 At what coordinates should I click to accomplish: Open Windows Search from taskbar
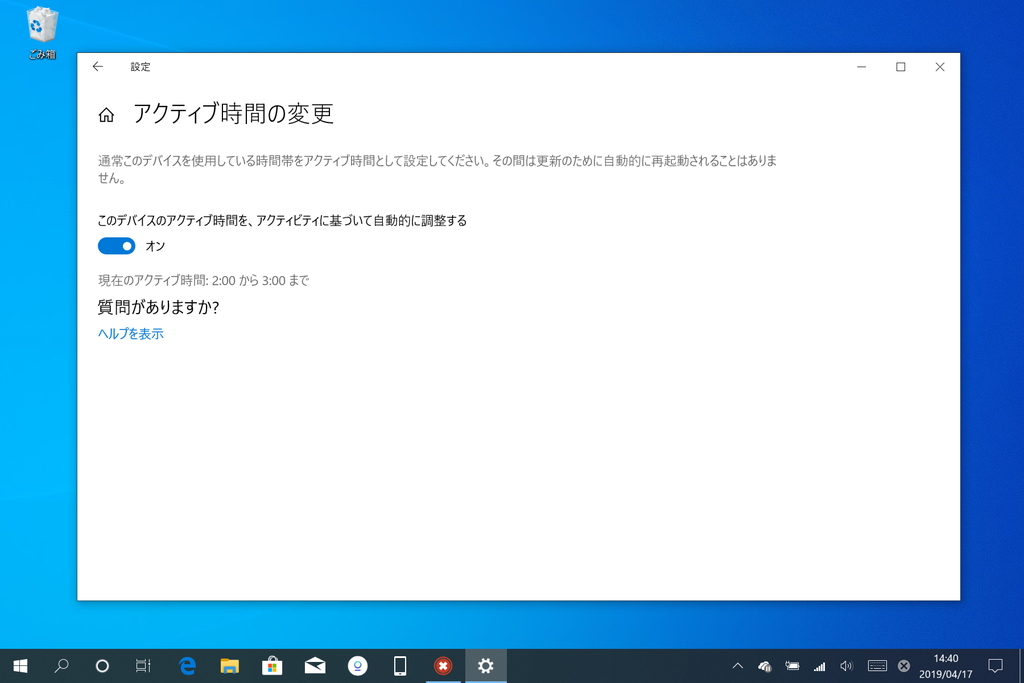pos(60,665)
